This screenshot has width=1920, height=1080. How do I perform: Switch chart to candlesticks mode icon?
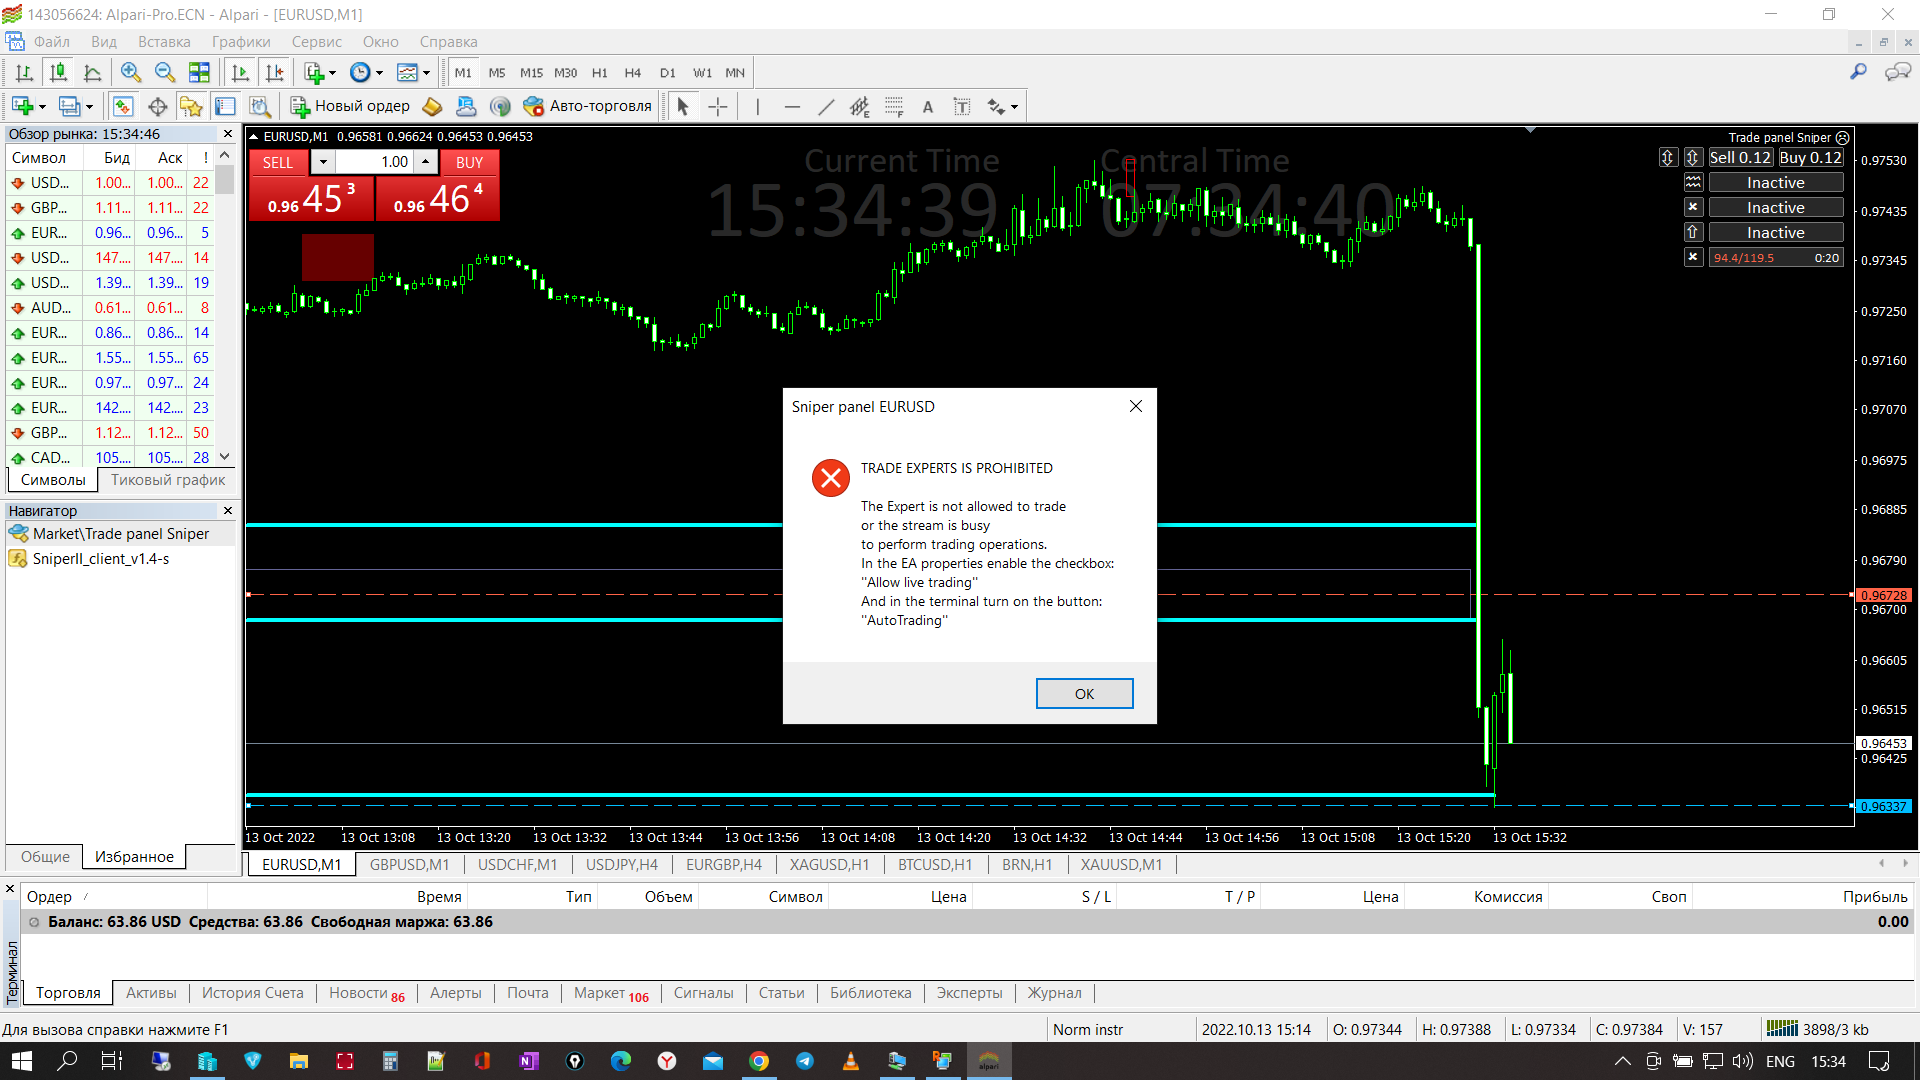58,72
